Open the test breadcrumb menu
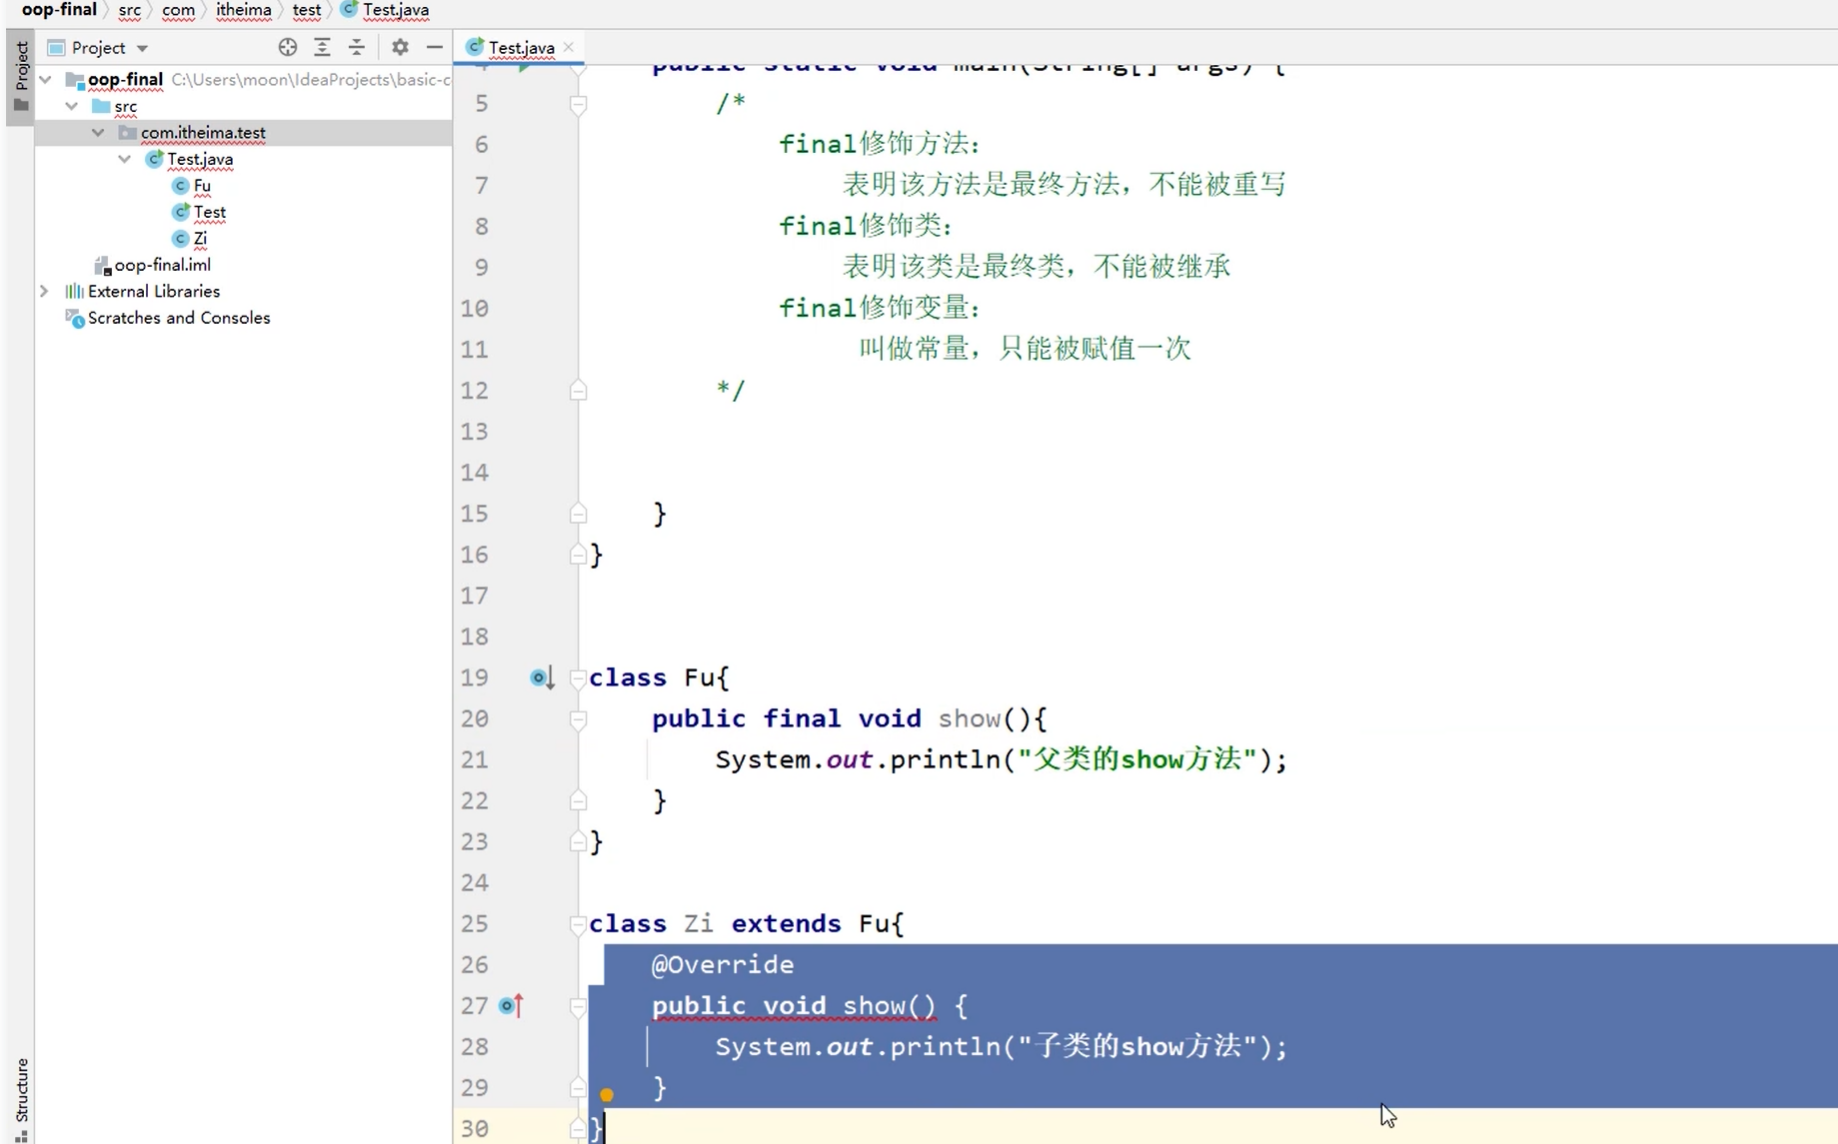 tap(307, 11)
